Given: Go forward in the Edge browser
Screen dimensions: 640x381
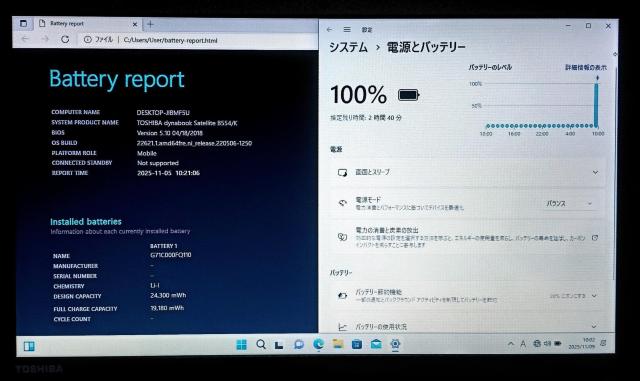Looking at the screenshot, I should pos(45,39).
